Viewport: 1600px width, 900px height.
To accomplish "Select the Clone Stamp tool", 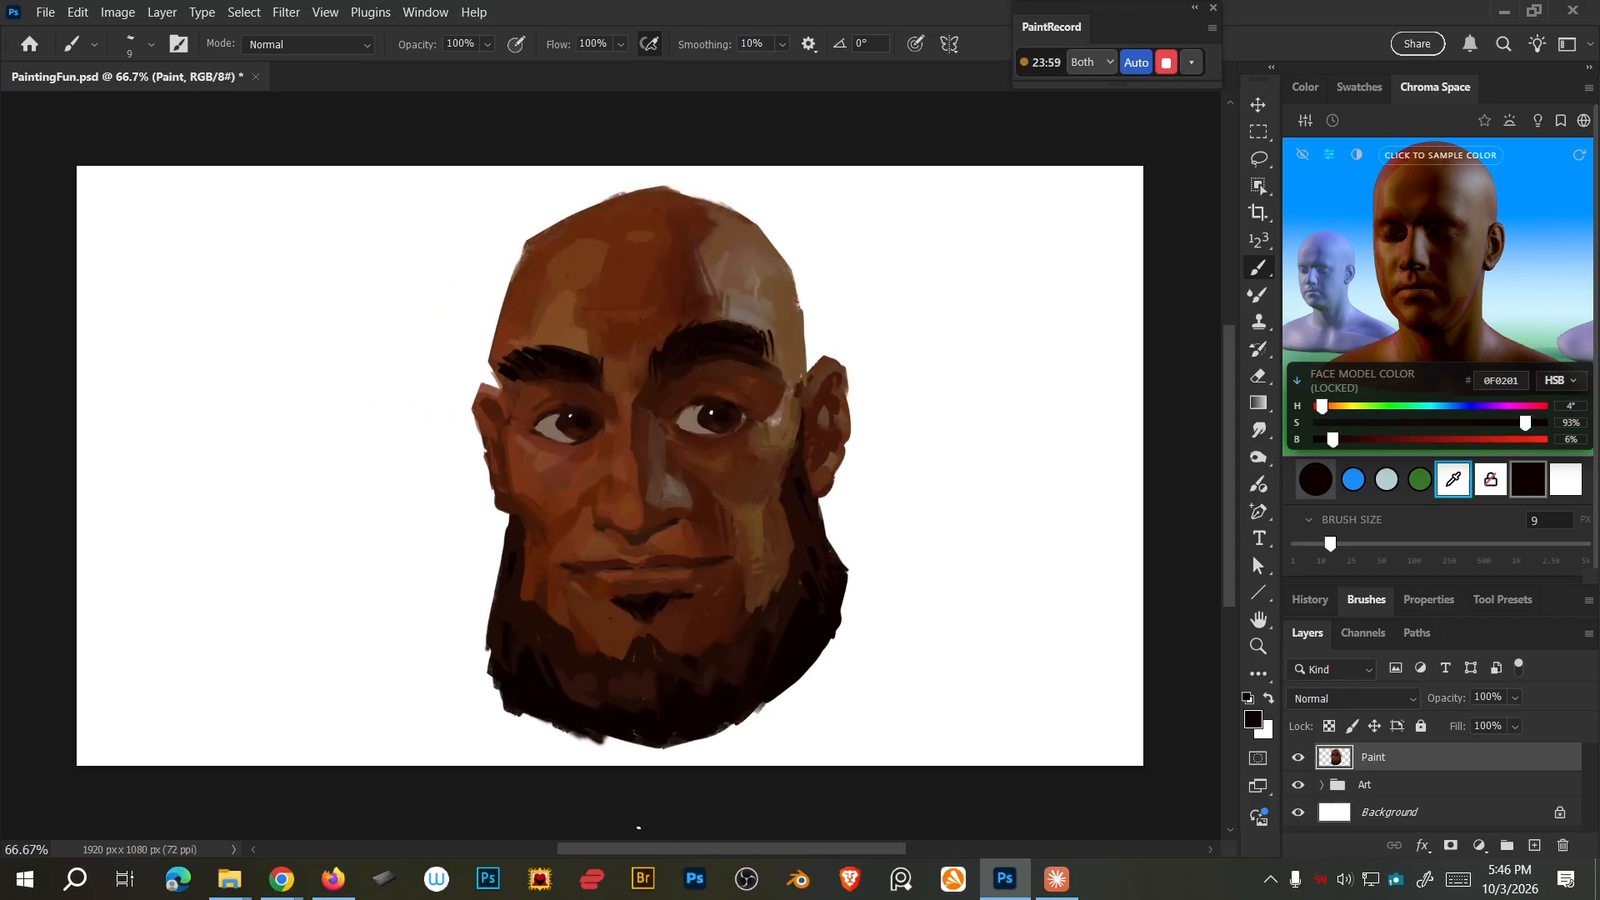I will tap(1258, 321).
